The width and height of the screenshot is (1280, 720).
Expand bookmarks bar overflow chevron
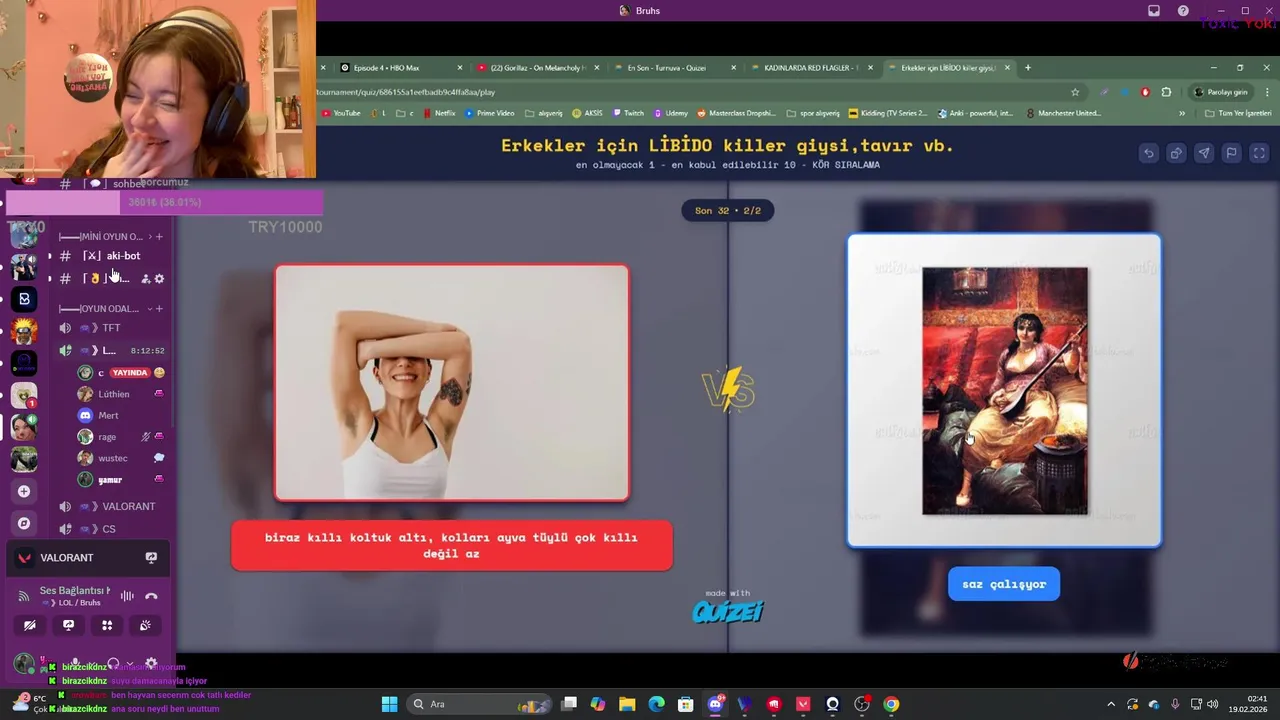1182,113
